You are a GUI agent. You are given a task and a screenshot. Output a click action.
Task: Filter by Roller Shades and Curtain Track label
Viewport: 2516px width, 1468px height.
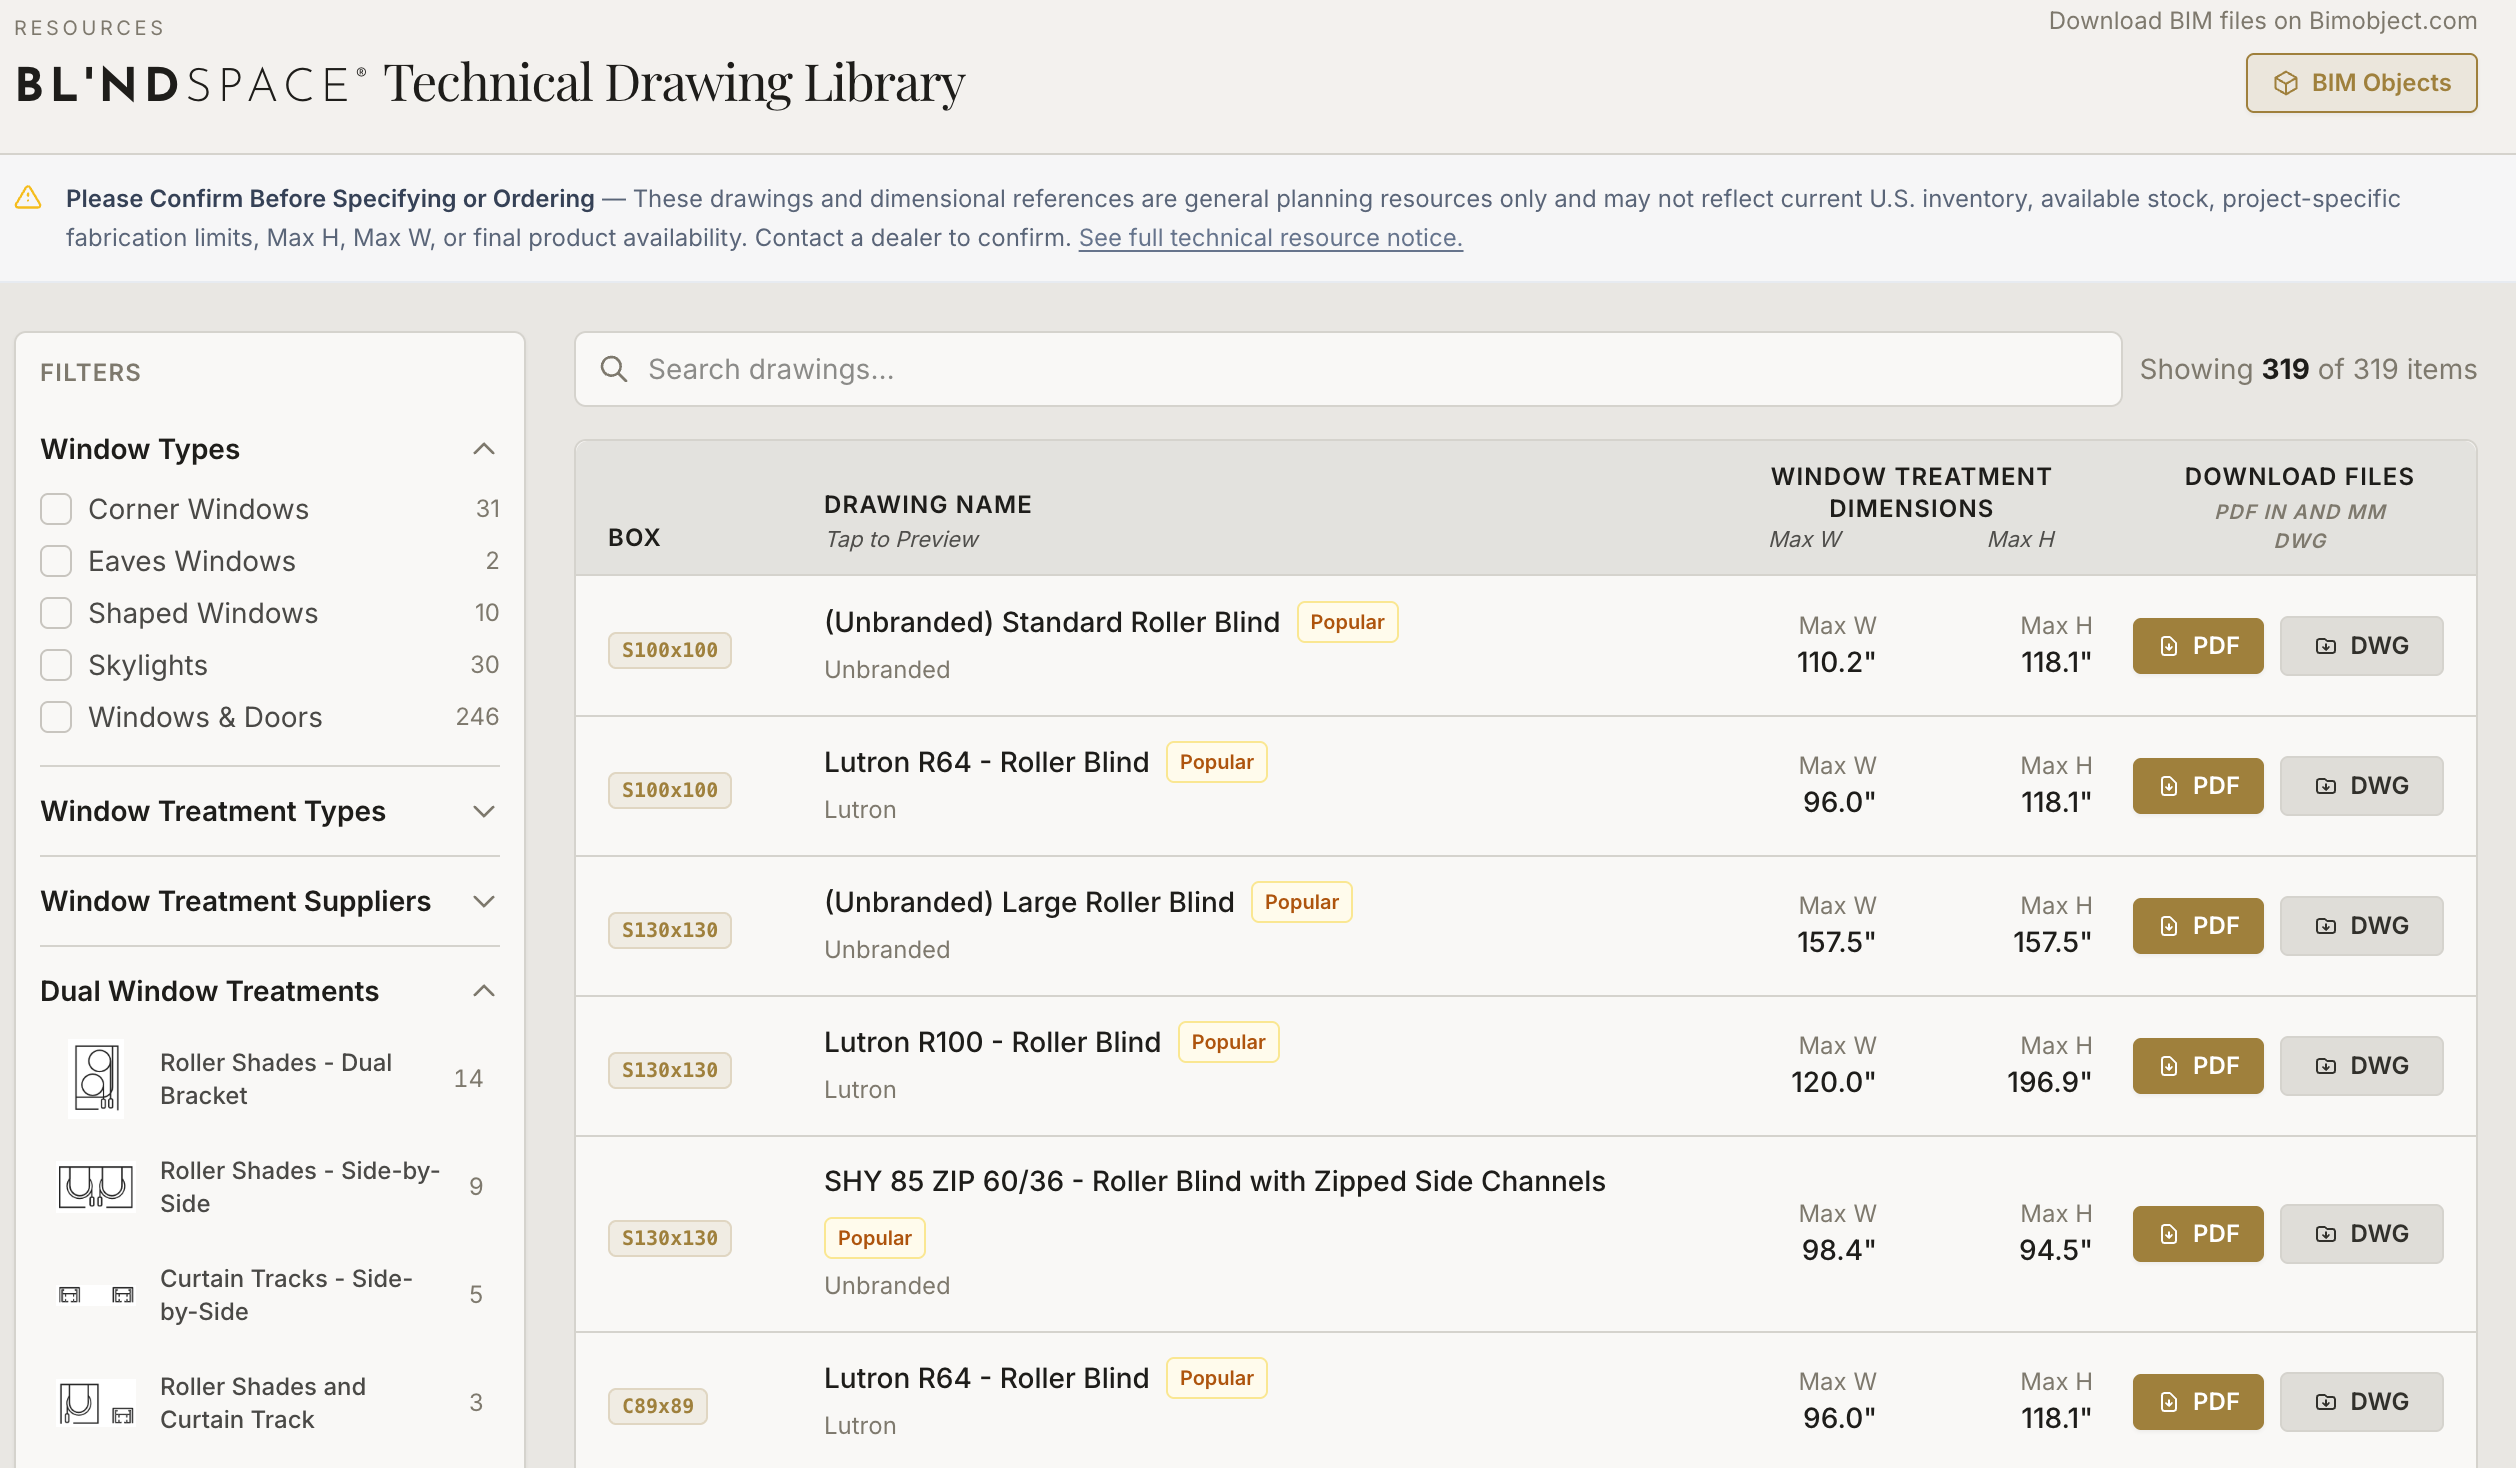click(263, 1402)
